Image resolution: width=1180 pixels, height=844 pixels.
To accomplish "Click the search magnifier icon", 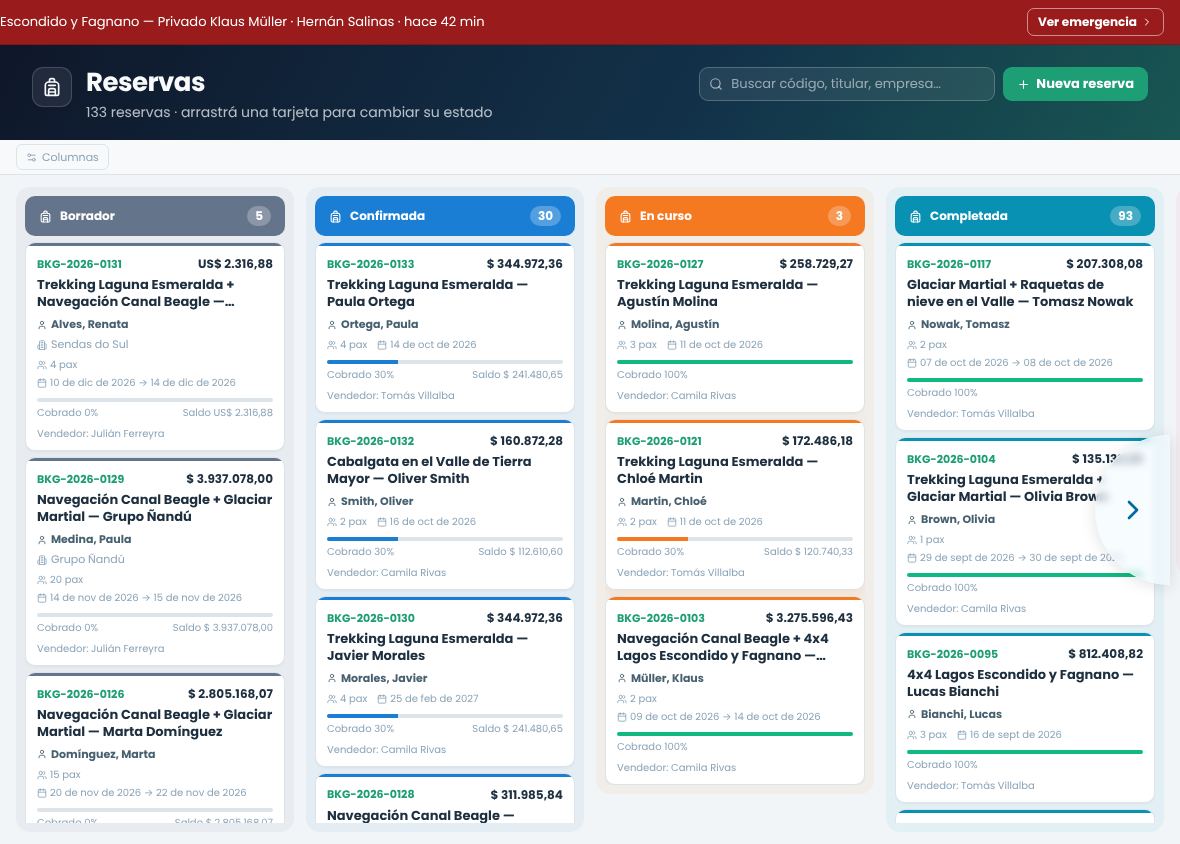I will click(716, 84).
